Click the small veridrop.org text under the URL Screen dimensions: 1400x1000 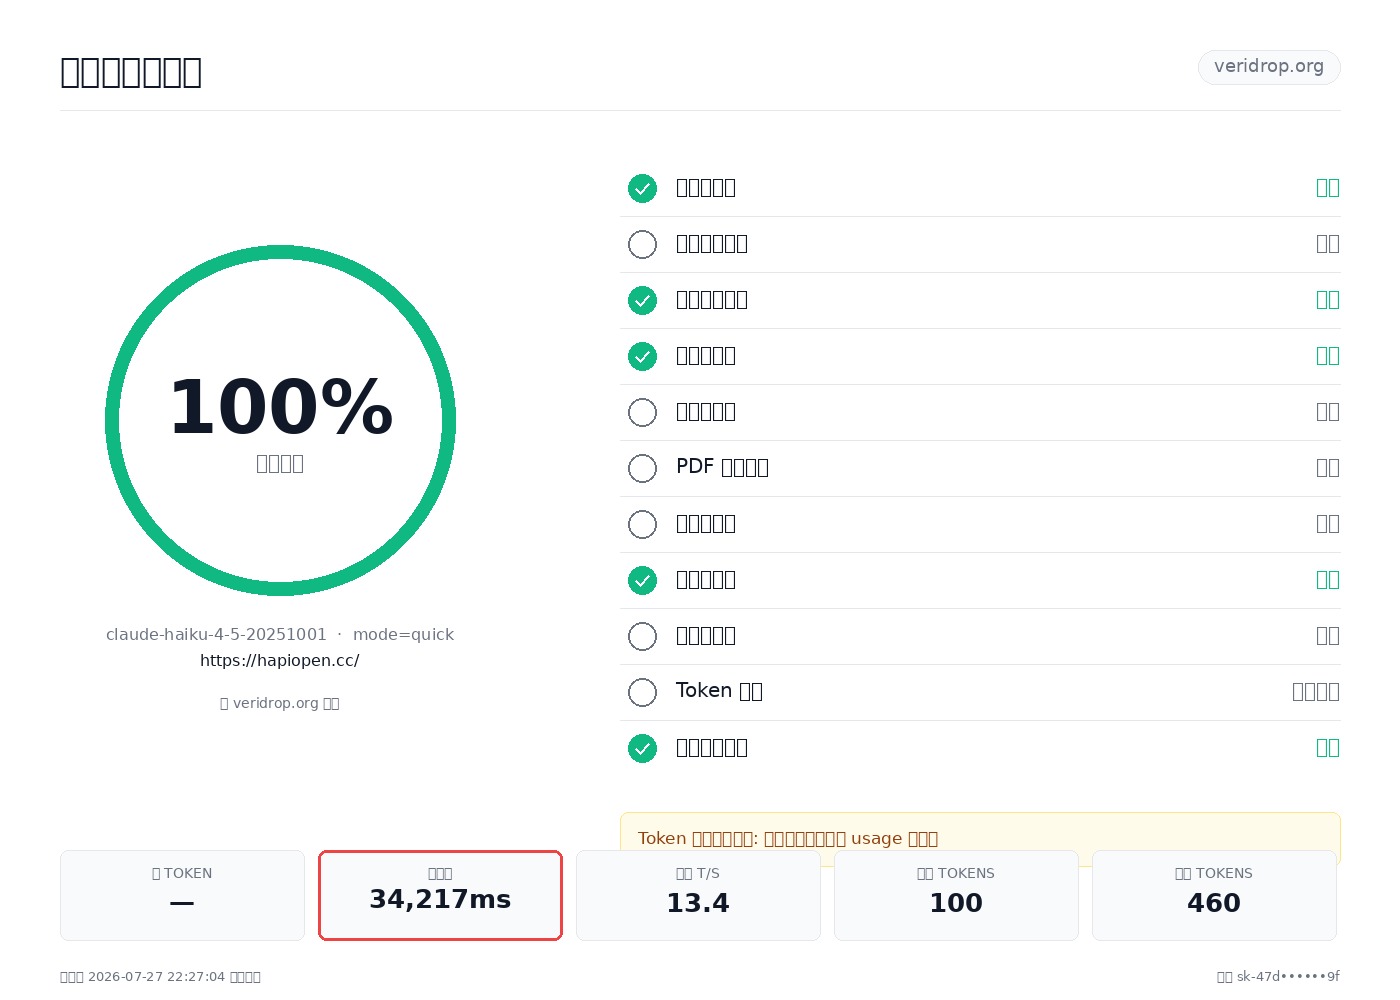click(280, 703)
